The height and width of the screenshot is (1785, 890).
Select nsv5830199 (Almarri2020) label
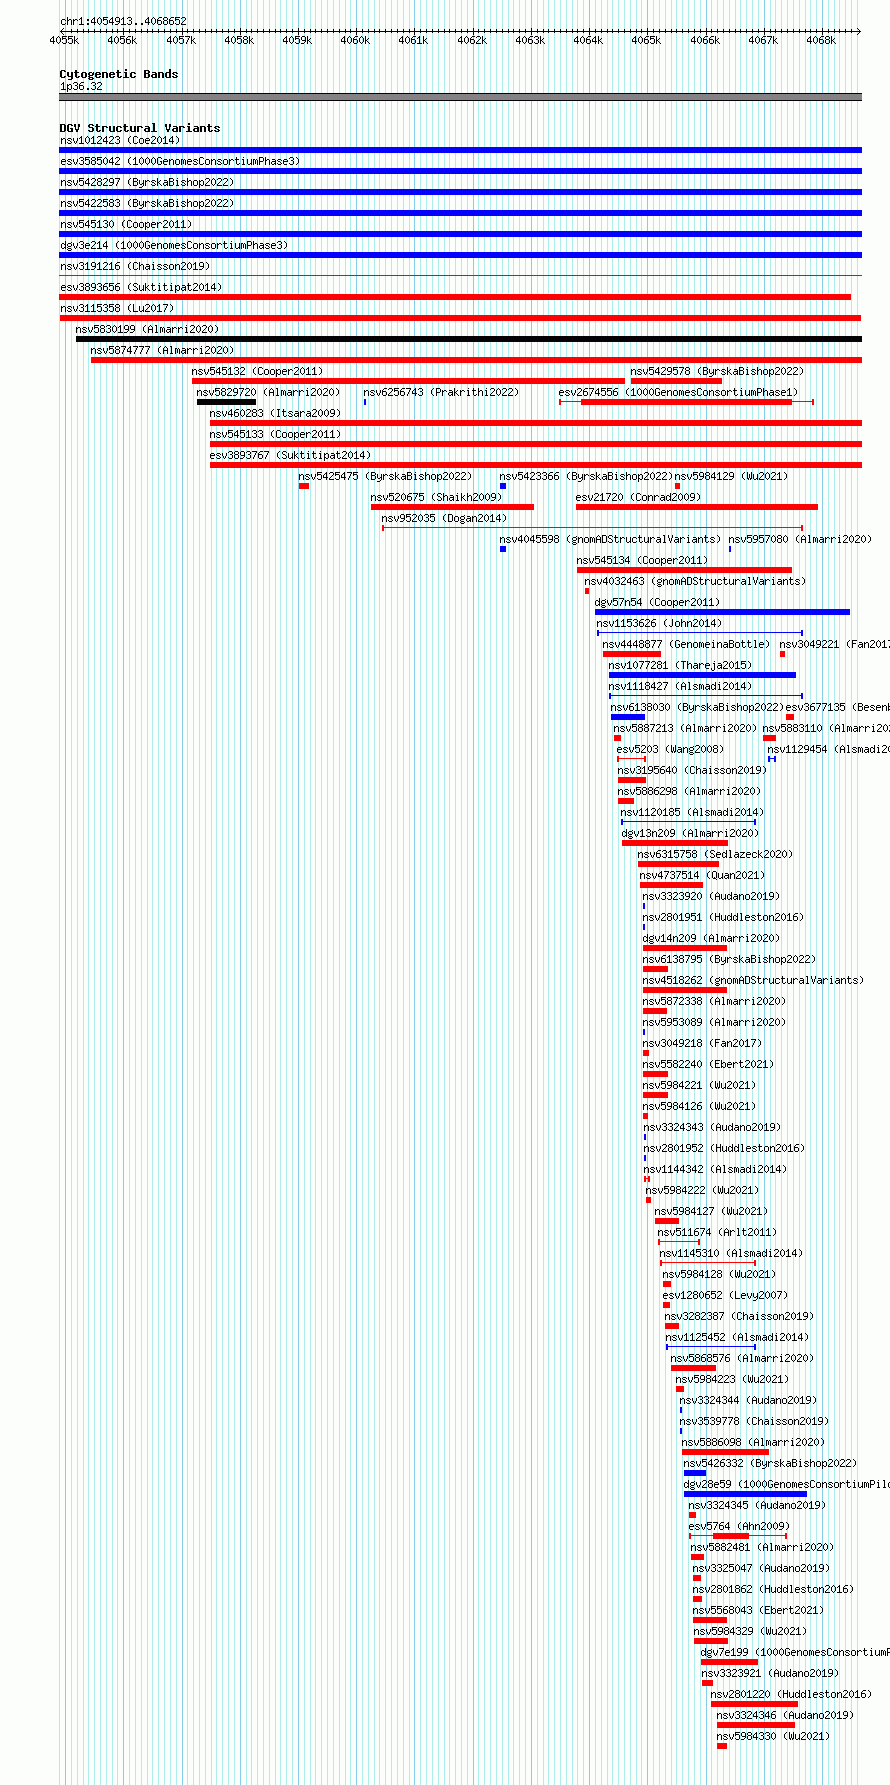click(x=147, y=329)
